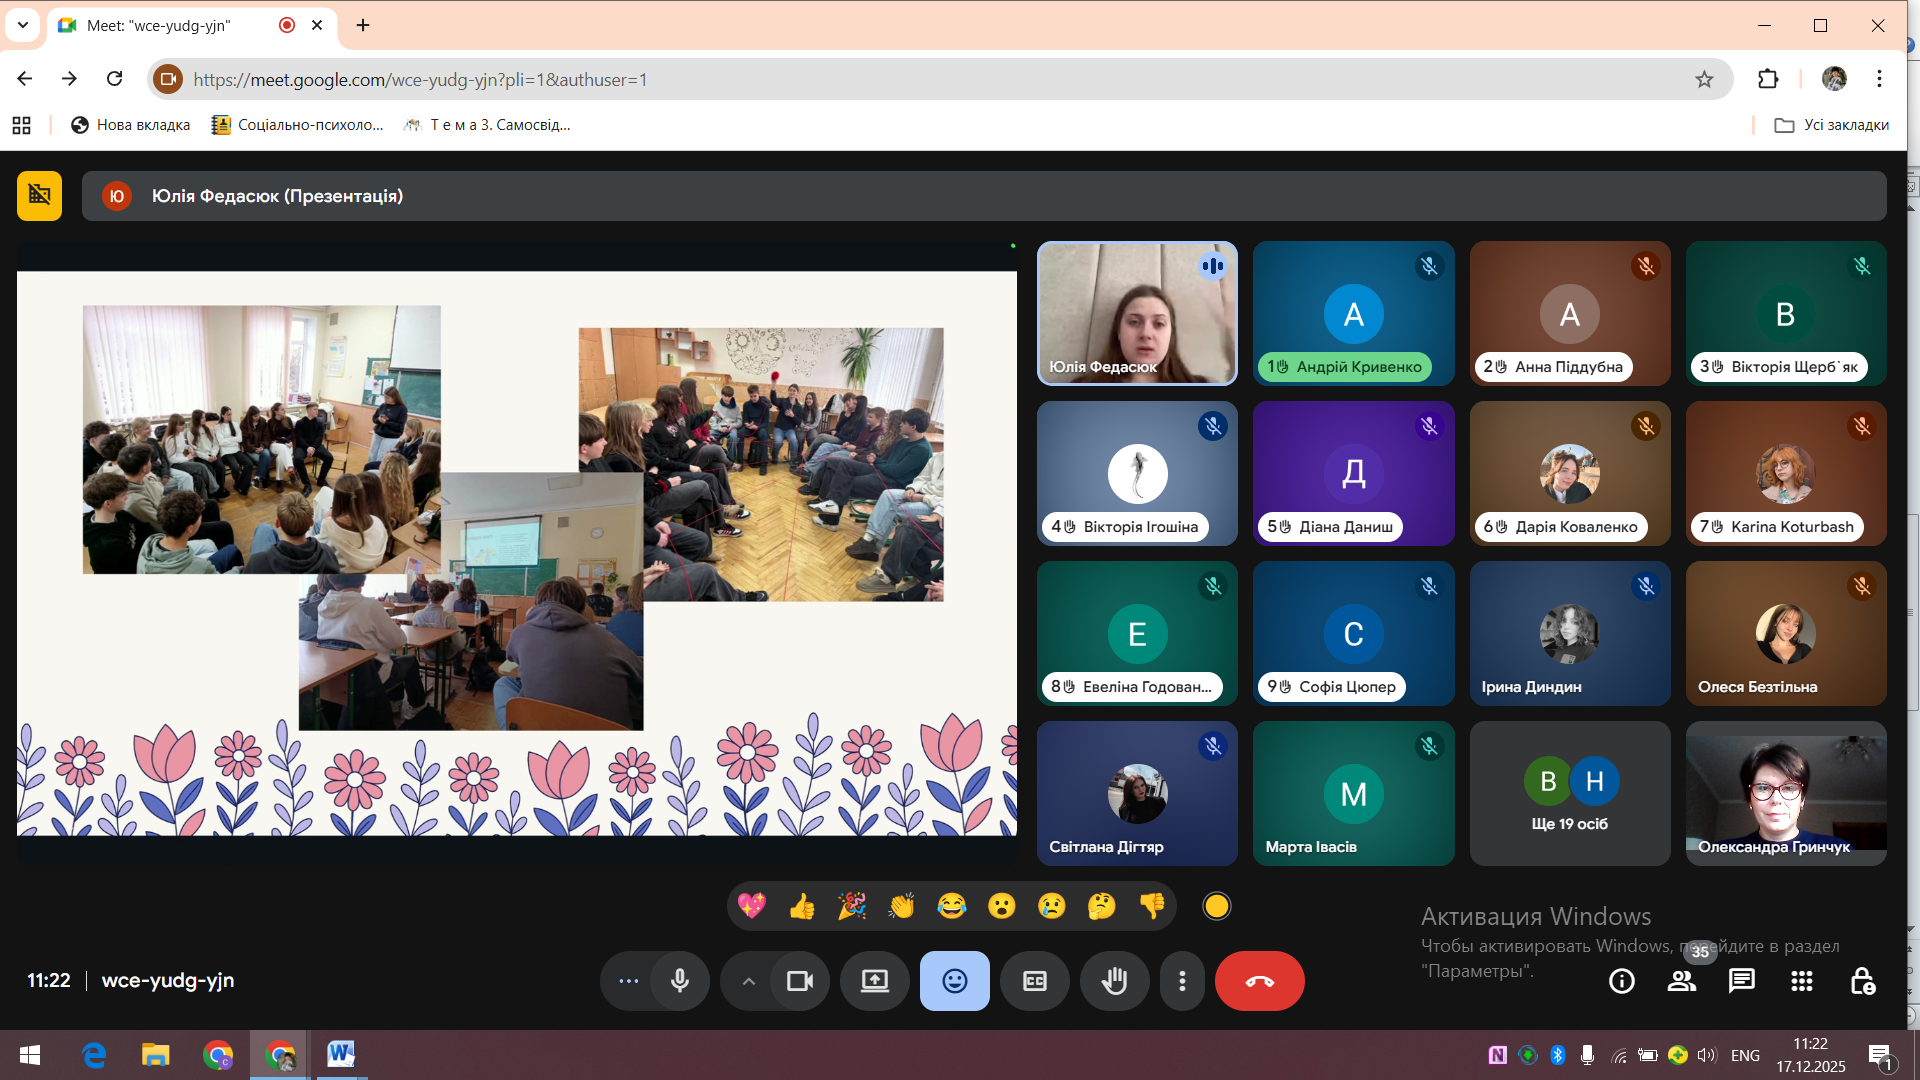The width and height of the screenshot is (1920, 1080).
Task: Send the clapping hands reaction
Action: (x=901, y=906)
